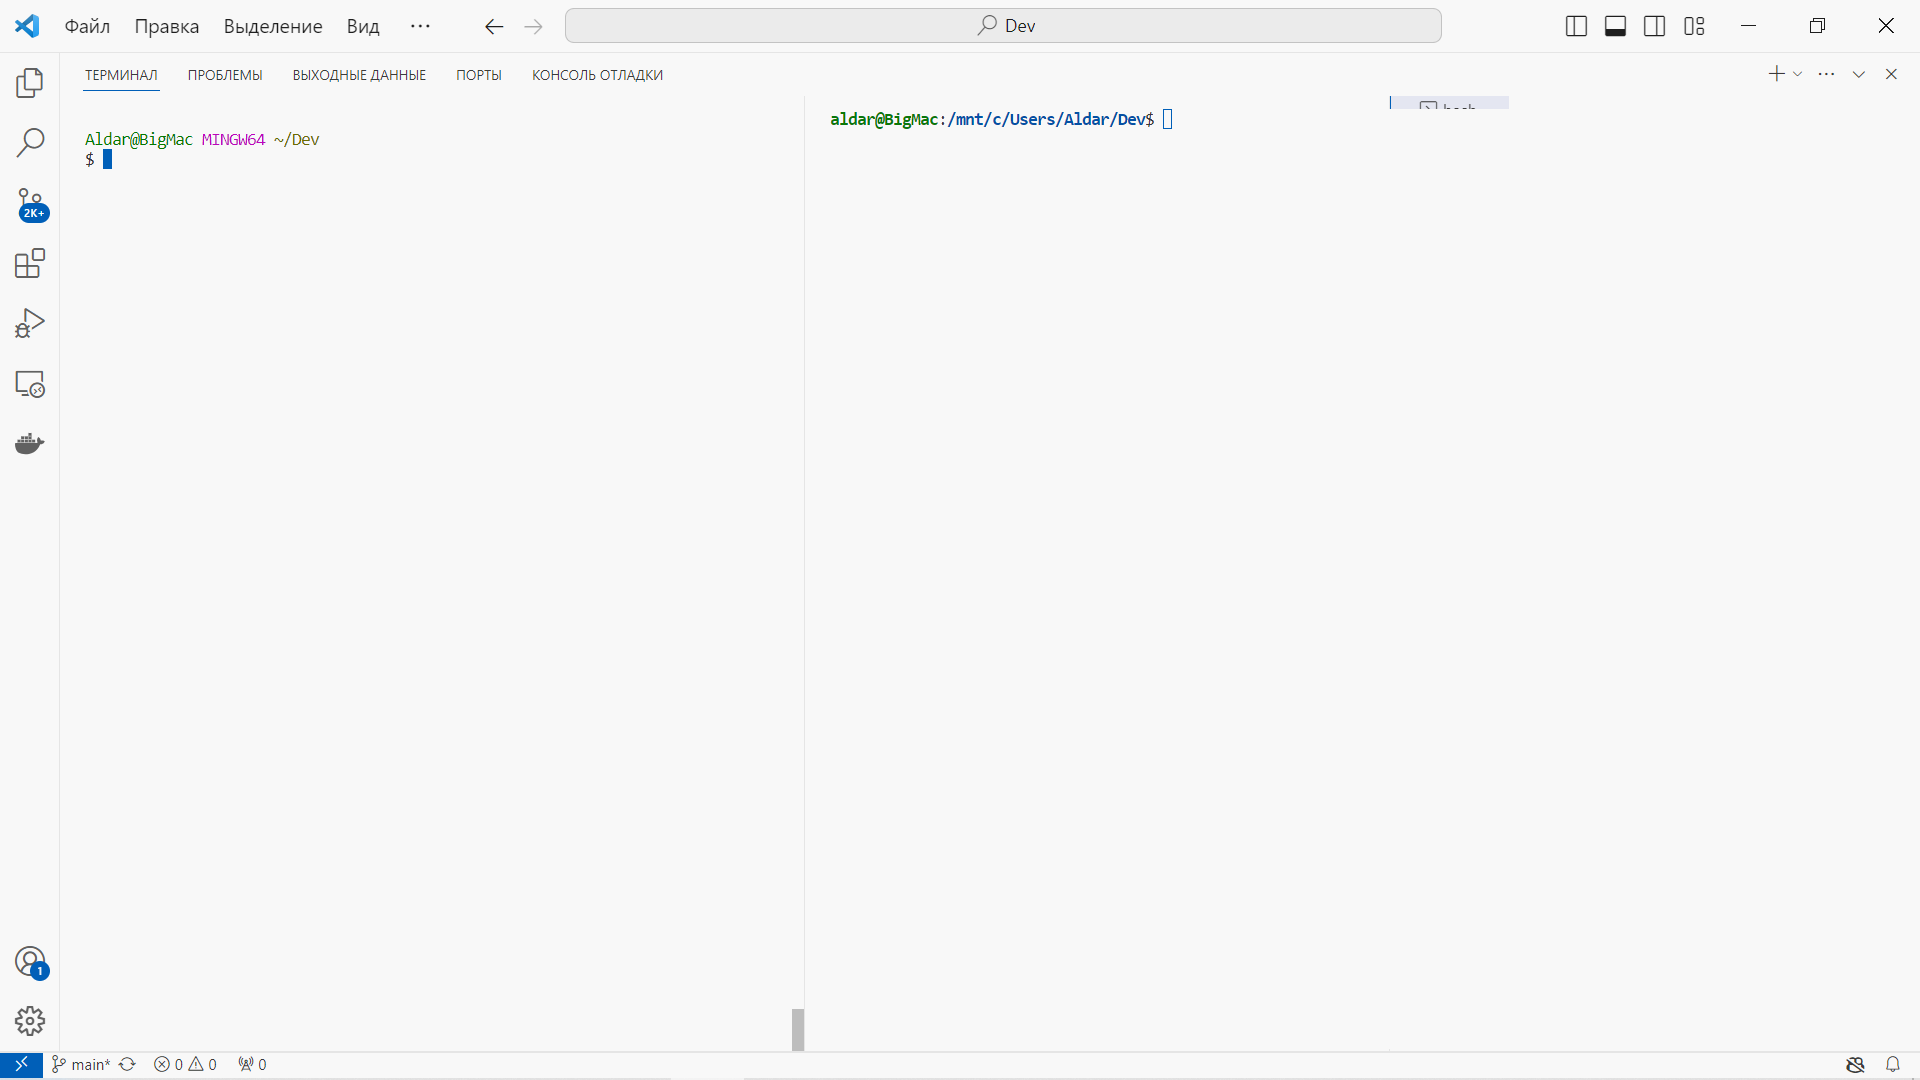
Task: Open the Run and Debug view
Action: [x=30, y=322]
